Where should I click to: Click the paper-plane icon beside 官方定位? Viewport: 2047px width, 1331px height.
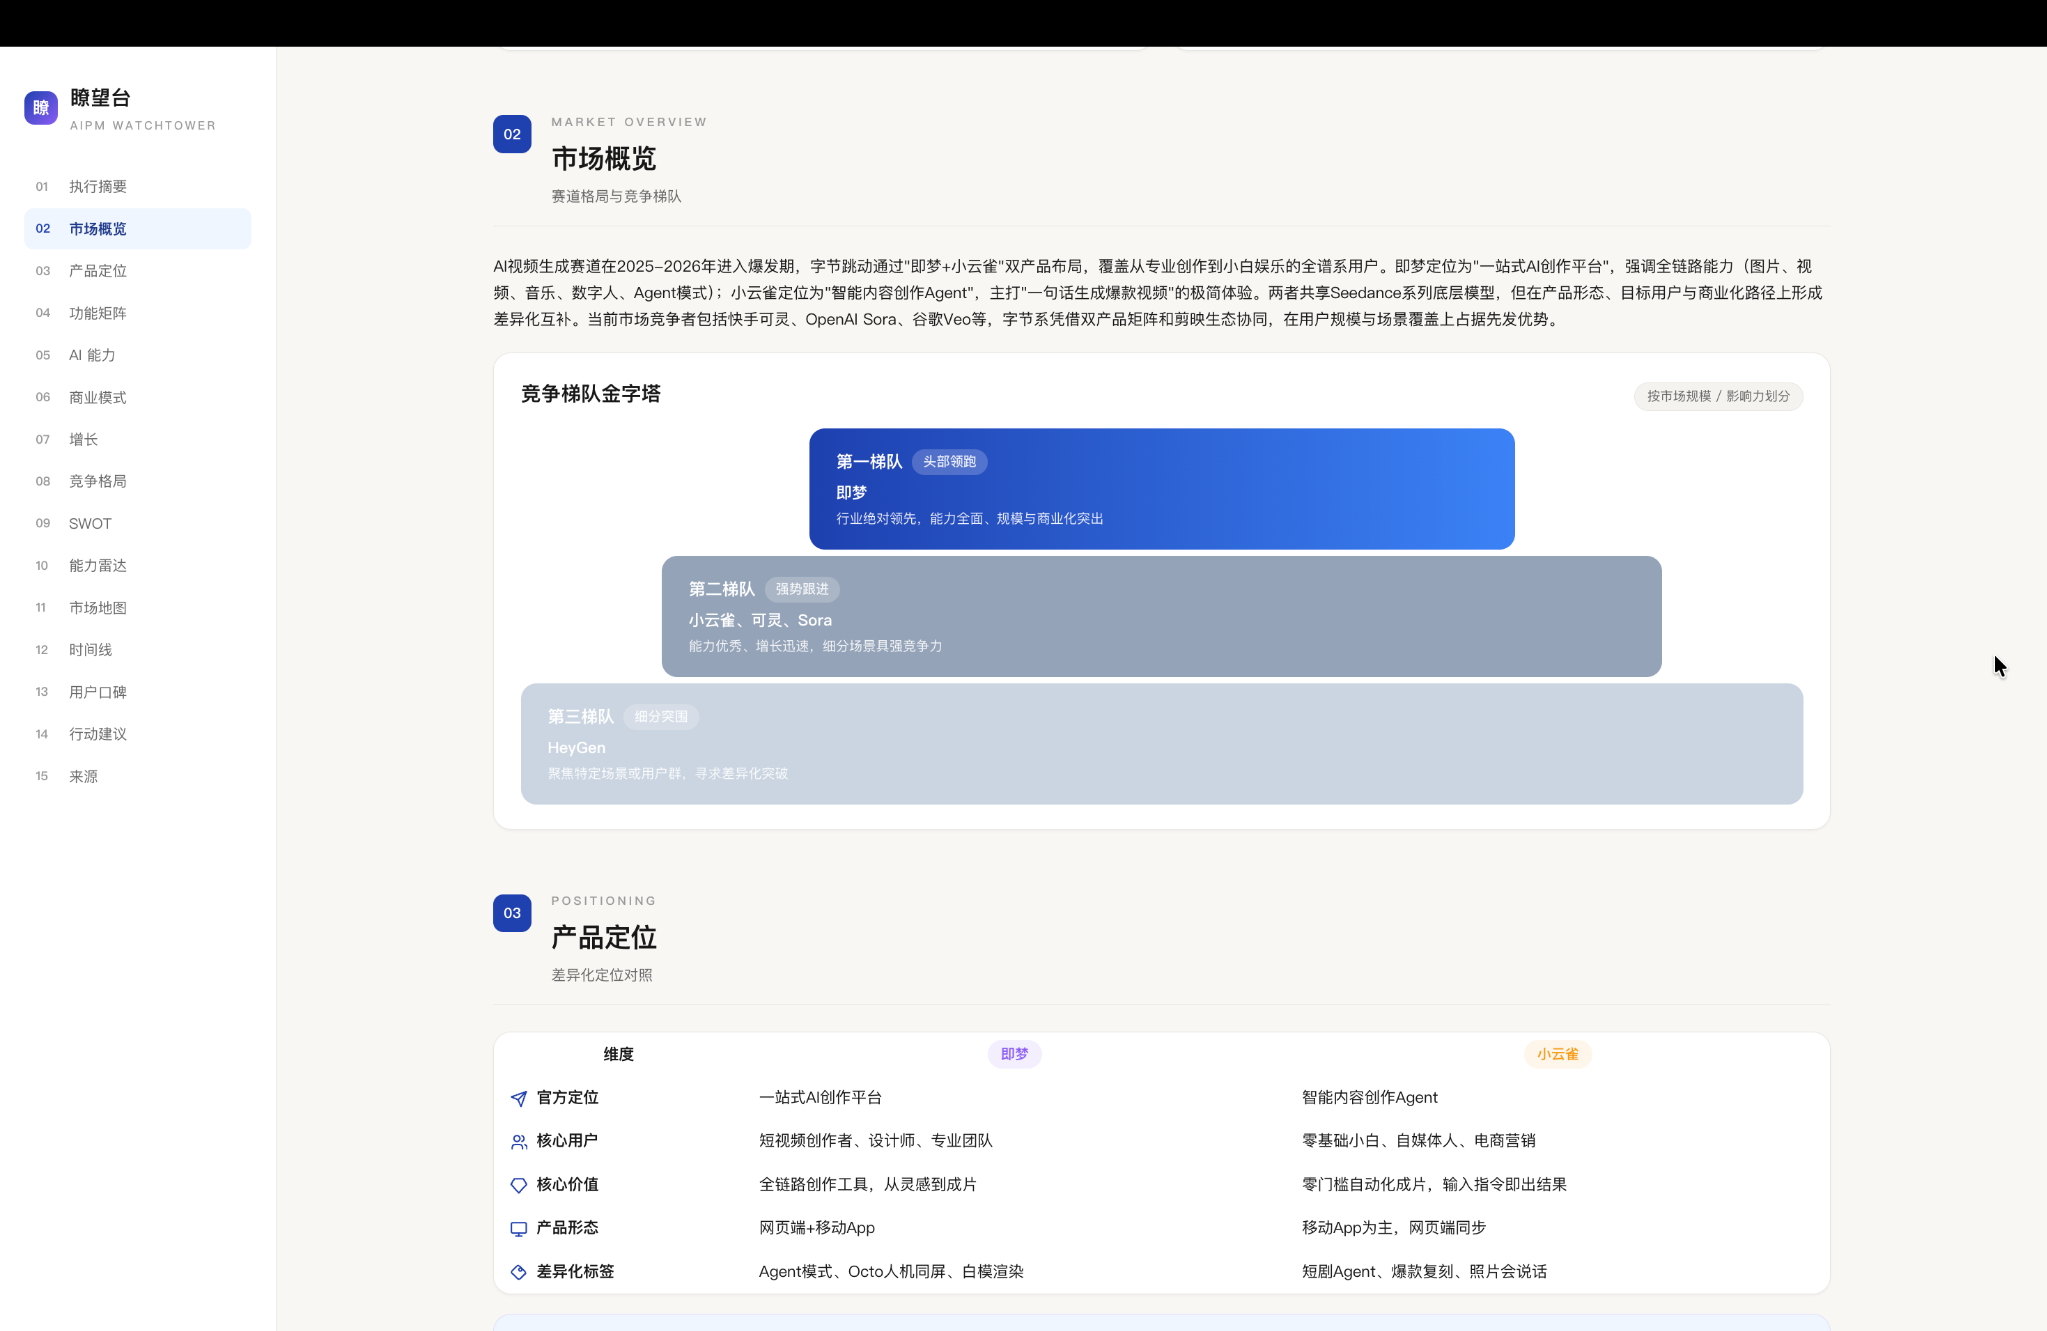pyautogui.click(x=518, y=1099)
